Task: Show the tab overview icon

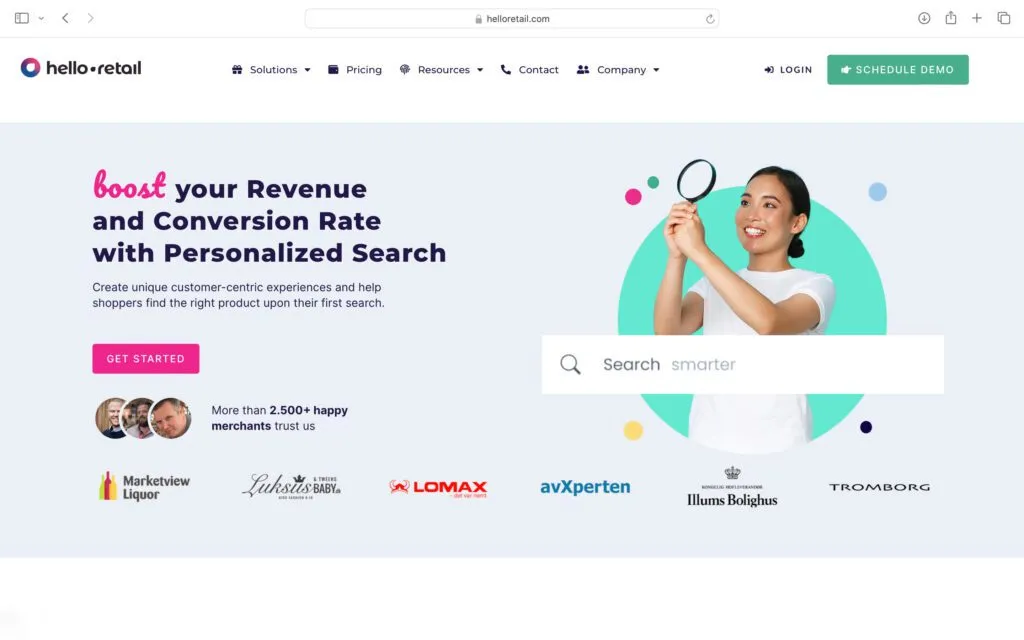Action: (x=1003, y=18)
